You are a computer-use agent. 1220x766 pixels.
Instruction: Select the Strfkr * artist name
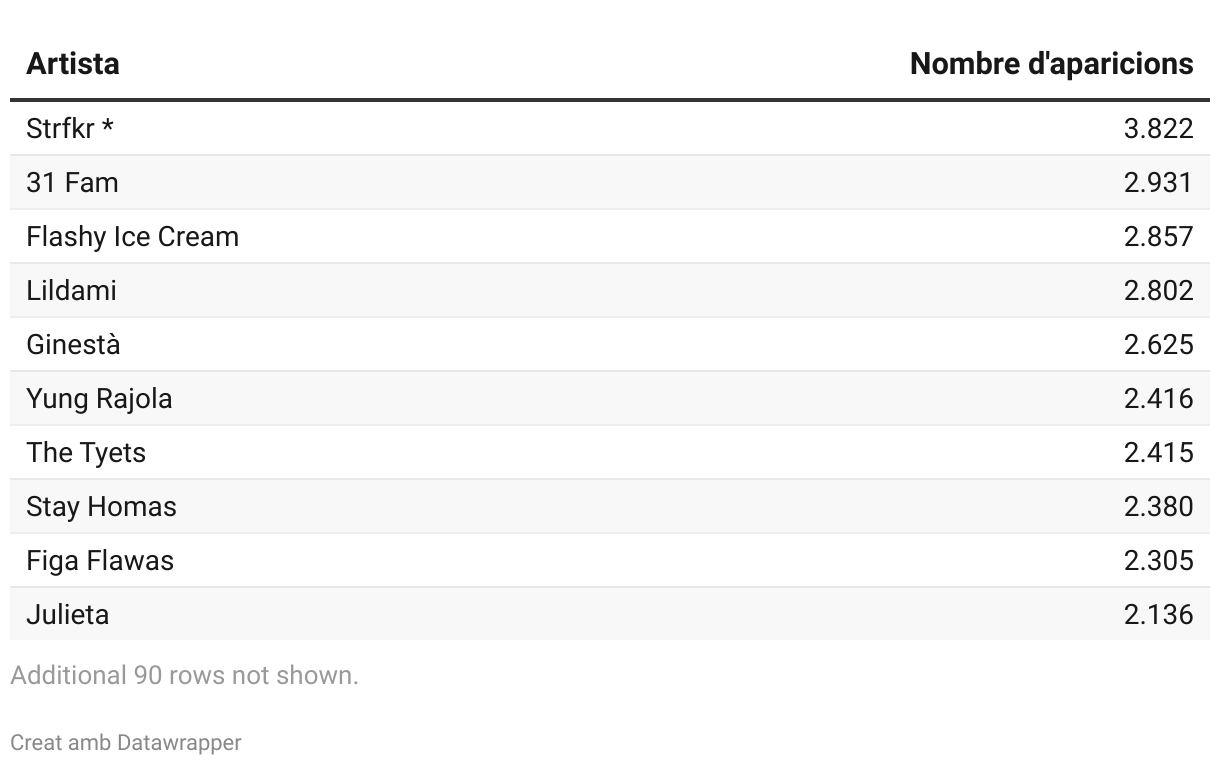[x=77, y=129]
